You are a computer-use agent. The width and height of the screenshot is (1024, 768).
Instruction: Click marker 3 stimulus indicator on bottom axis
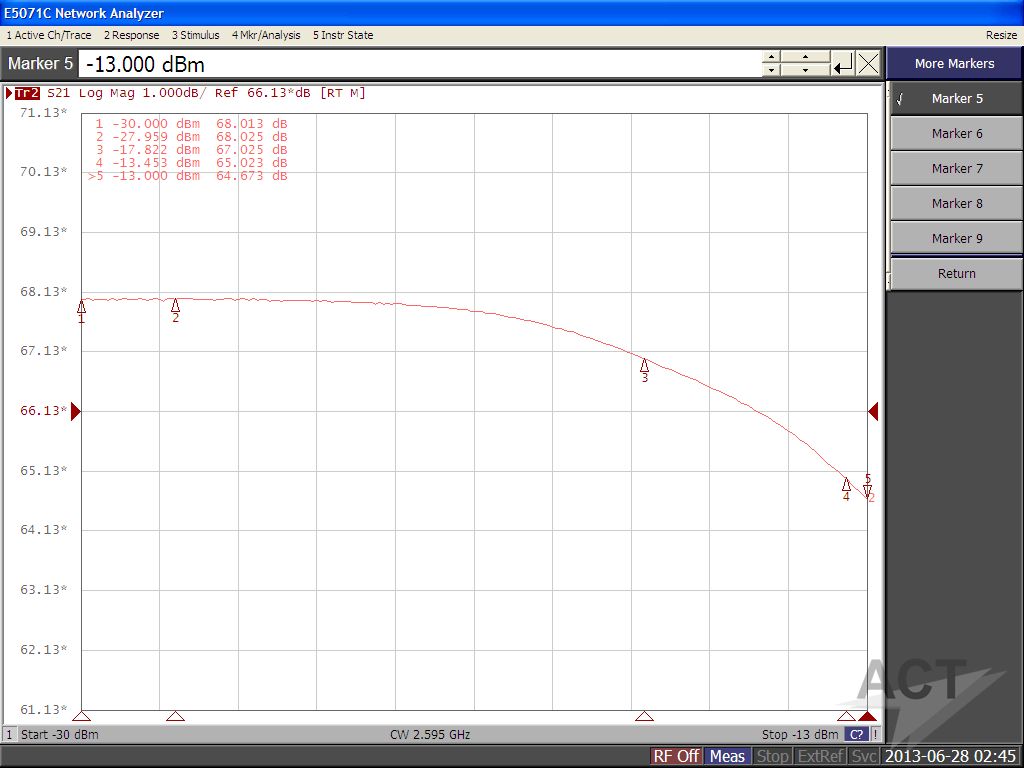pos(644,716)
